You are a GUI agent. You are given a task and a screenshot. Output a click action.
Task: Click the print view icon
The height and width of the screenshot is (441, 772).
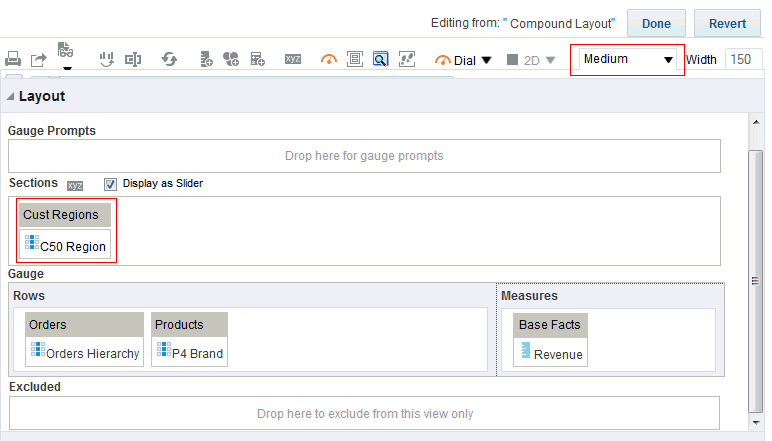14,60
